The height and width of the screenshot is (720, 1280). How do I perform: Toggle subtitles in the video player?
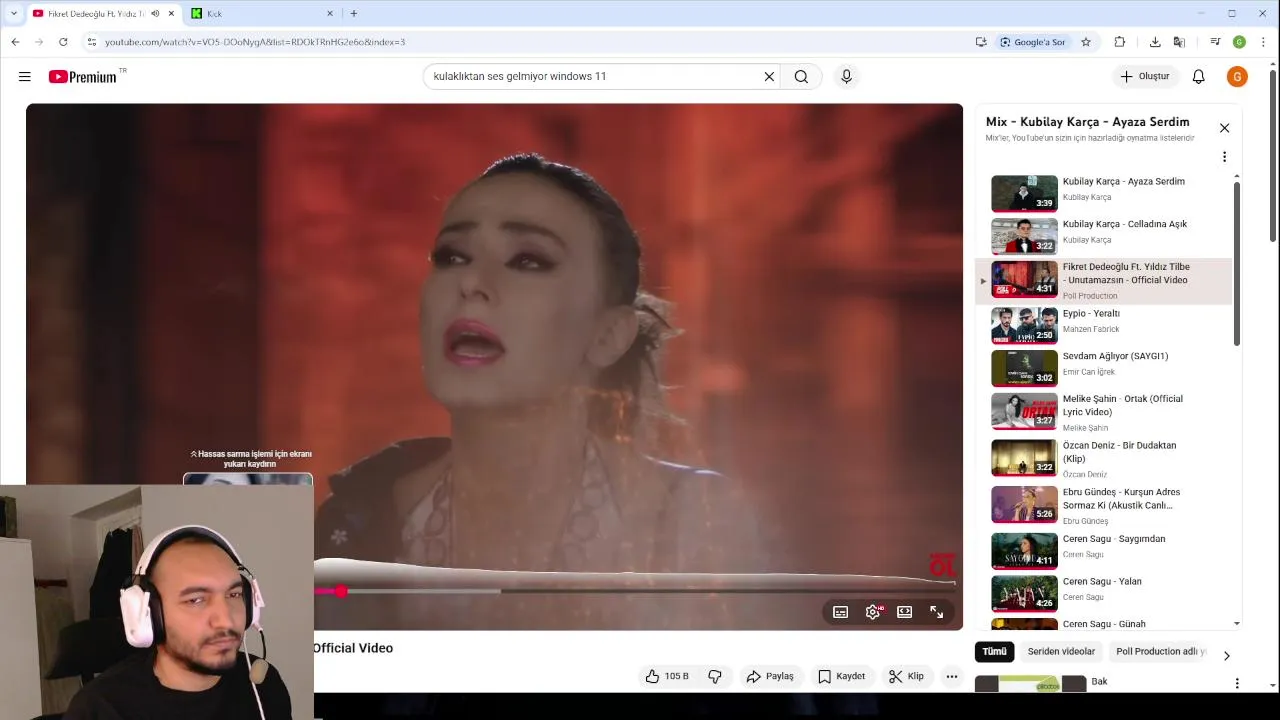point(841,612)
